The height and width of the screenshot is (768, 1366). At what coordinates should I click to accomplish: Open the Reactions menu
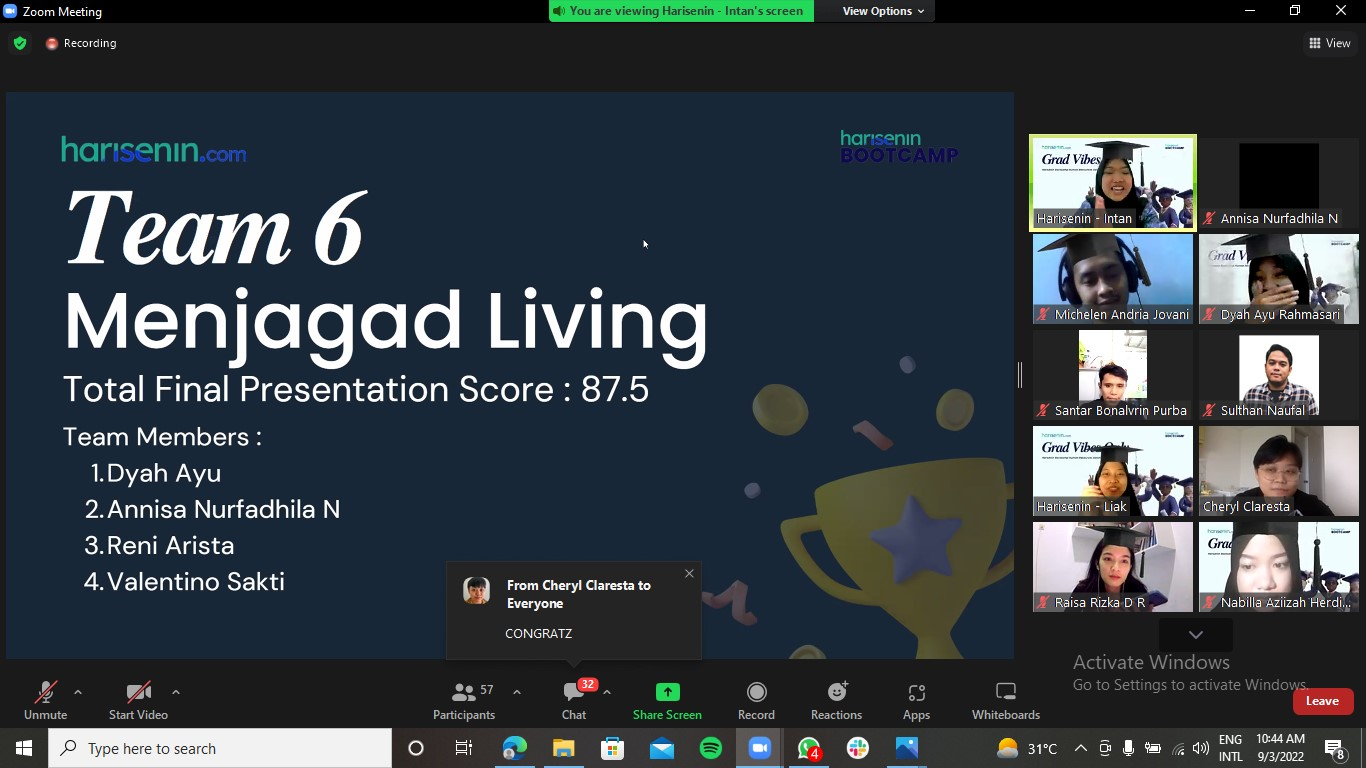click(836, 700)
